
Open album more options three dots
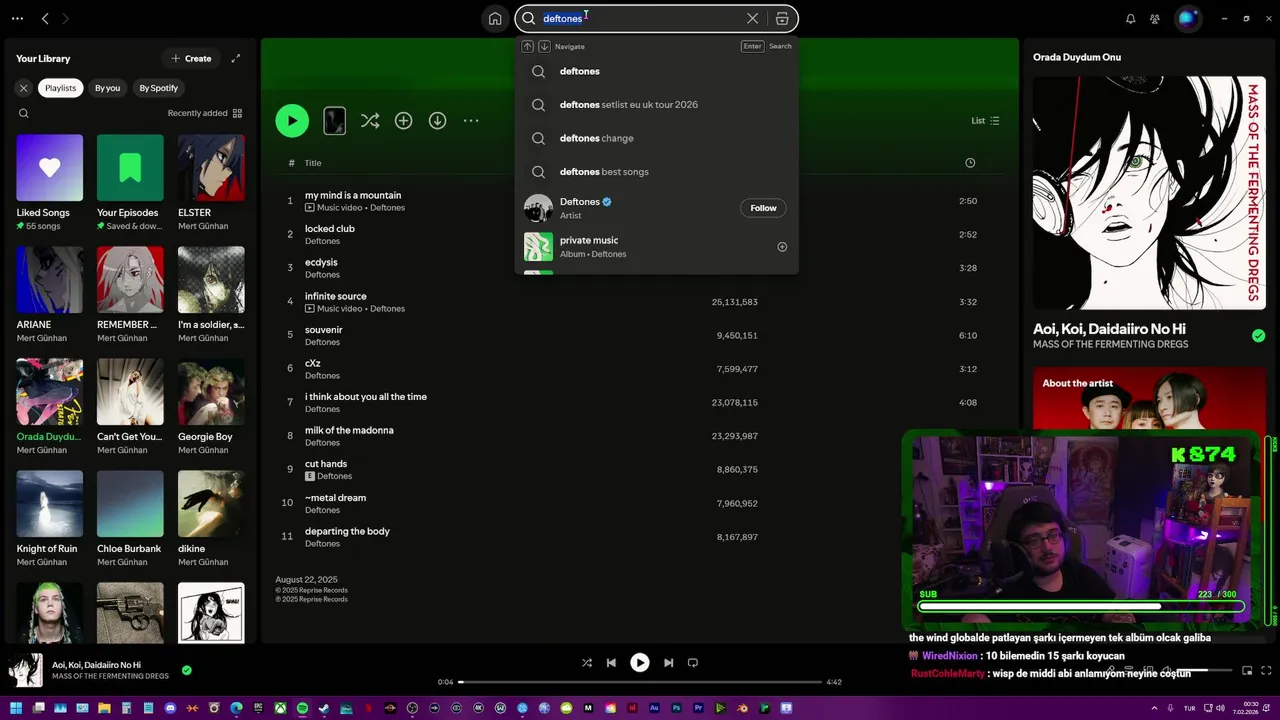471,121
